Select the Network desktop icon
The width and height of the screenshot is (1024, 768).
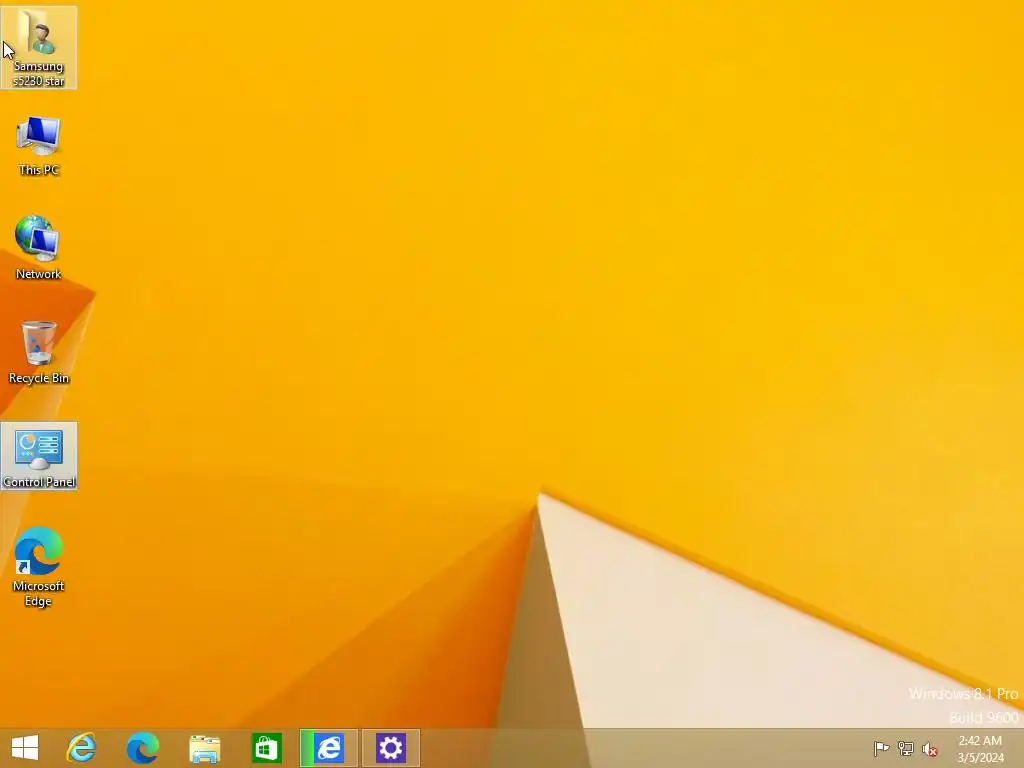pyautogui.click(x=39, y=248)
